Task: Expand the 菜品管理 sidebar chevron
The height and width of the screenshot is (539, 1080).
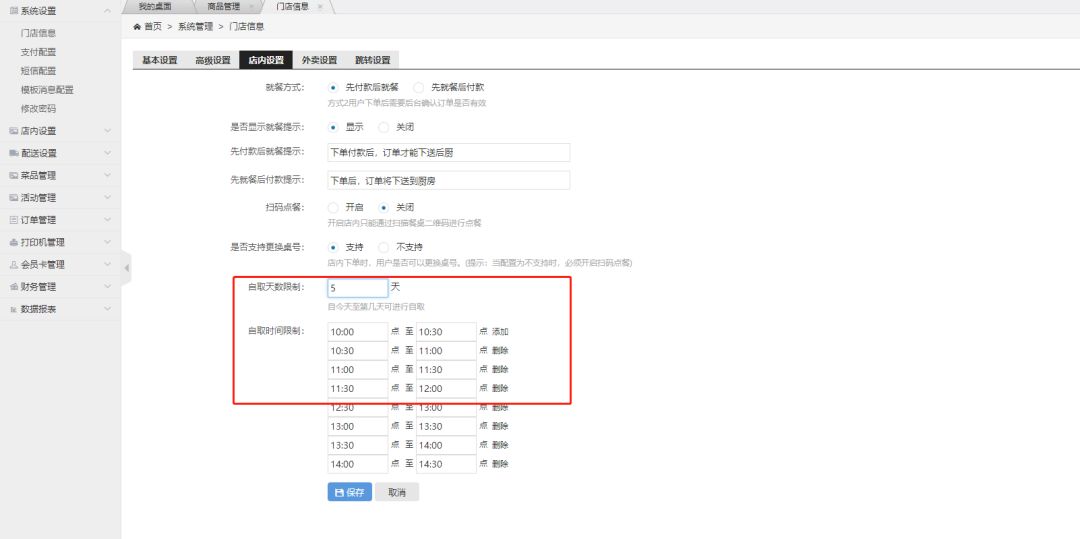Action: click(107, 176)
